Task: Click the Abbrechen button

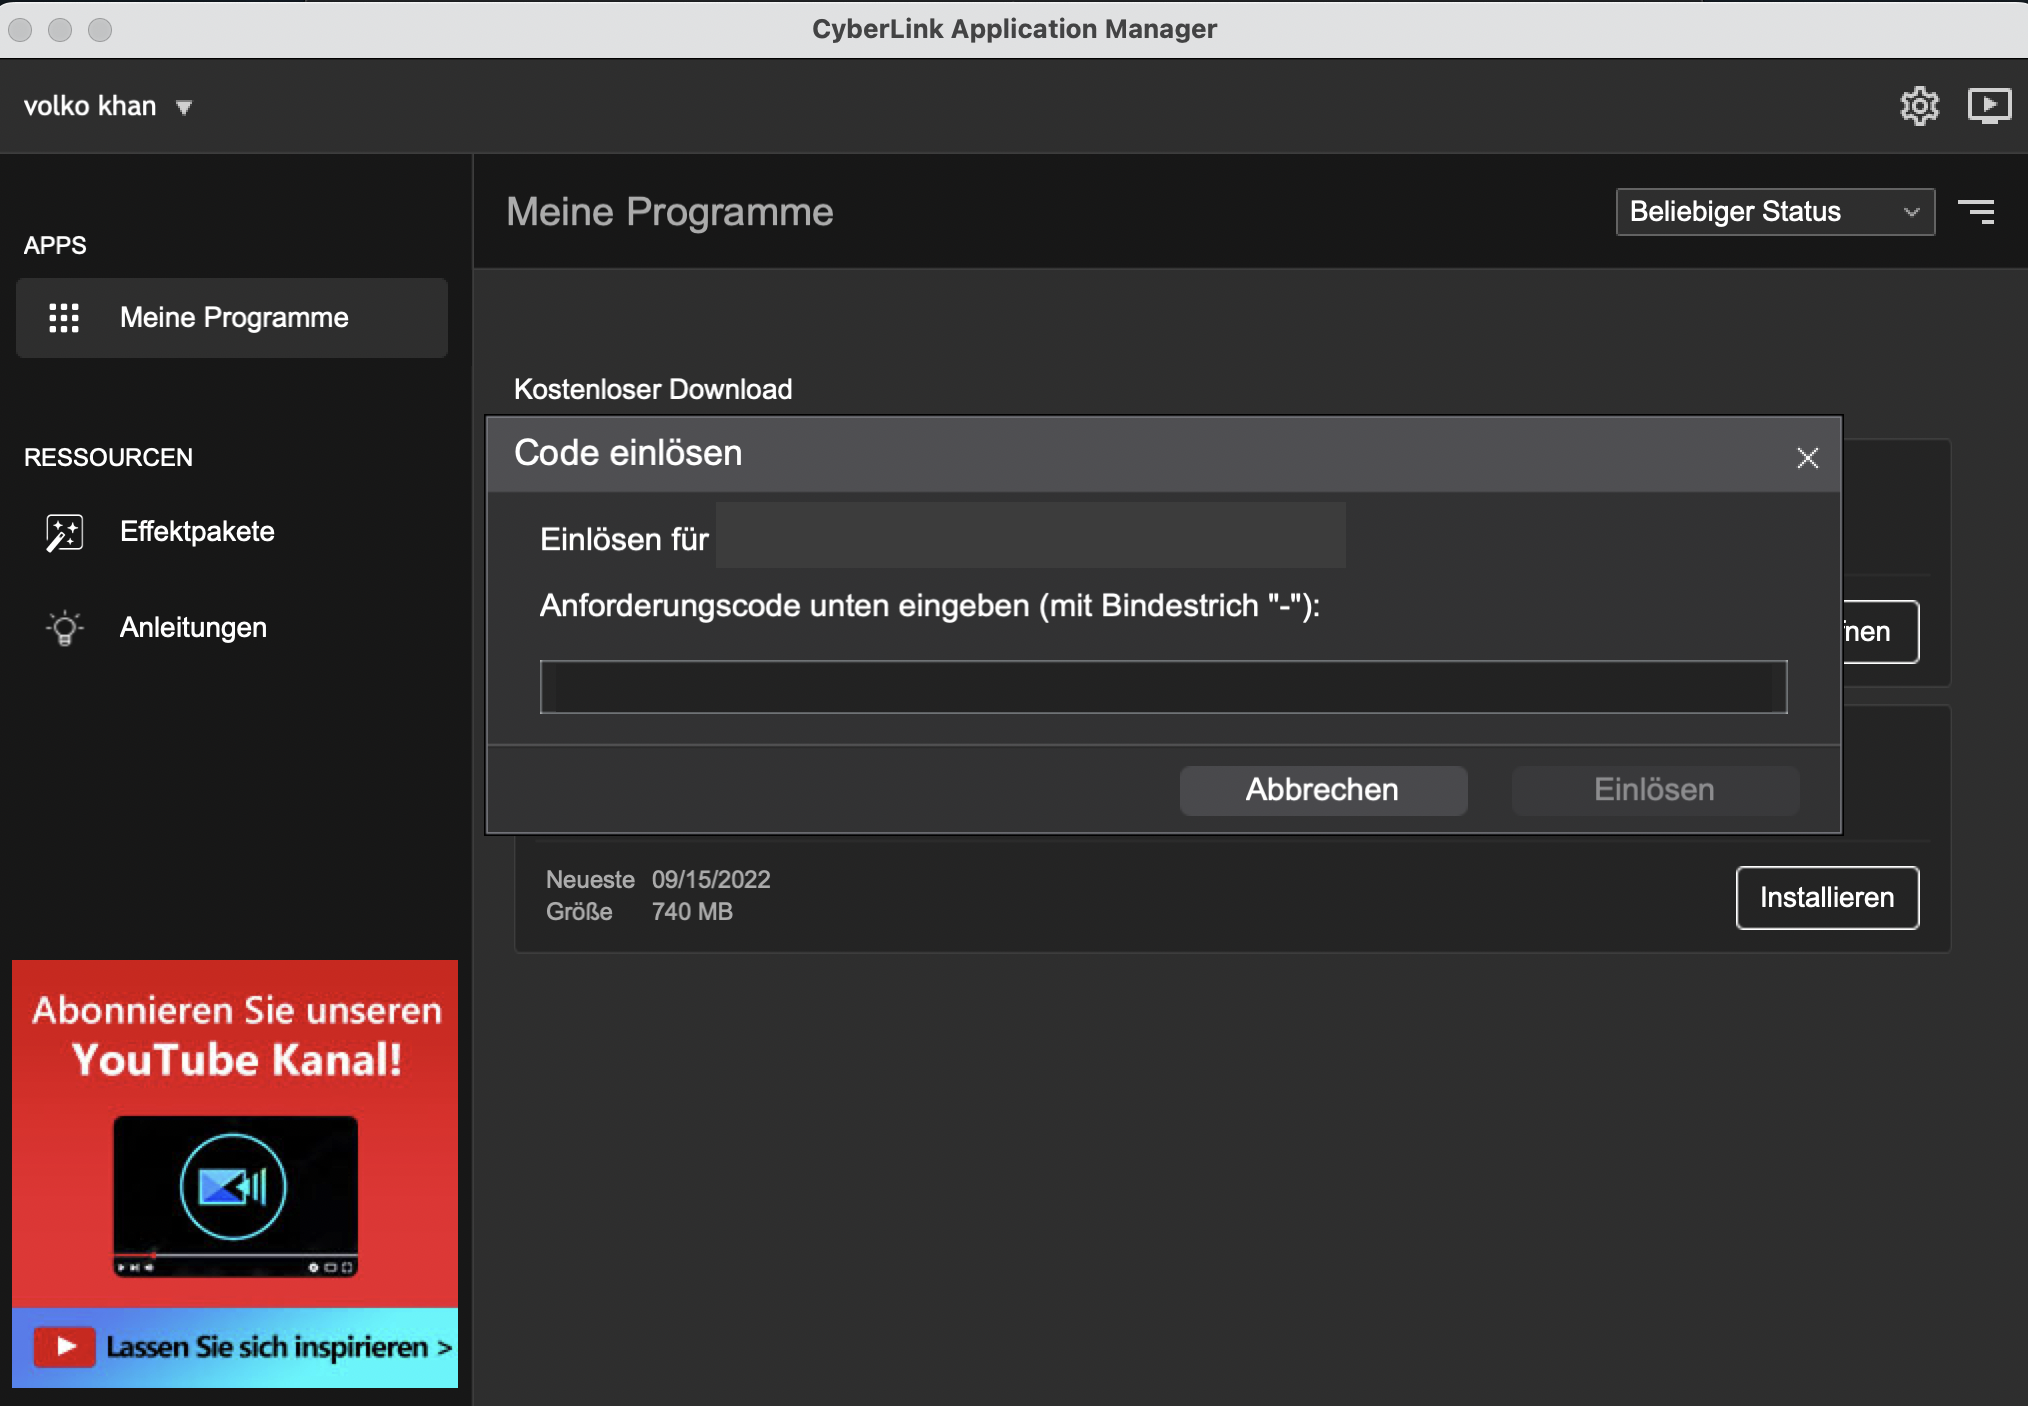Action: click(x=1322, y=790)
